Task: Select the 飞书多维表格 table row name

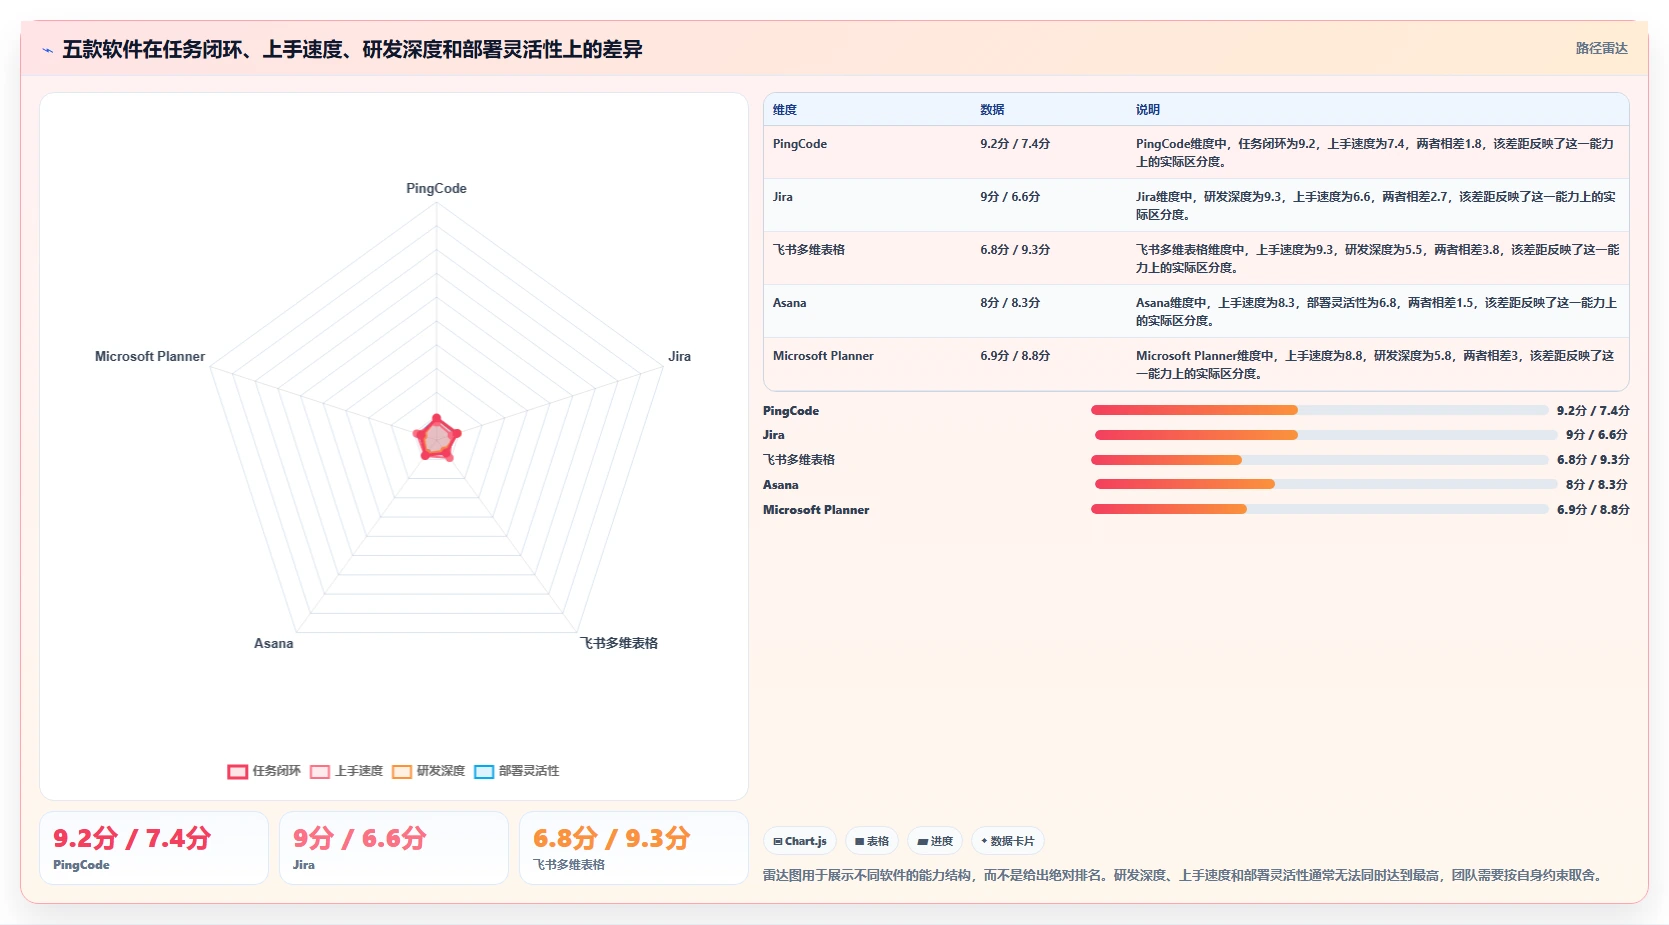Action: coord(809,250)
